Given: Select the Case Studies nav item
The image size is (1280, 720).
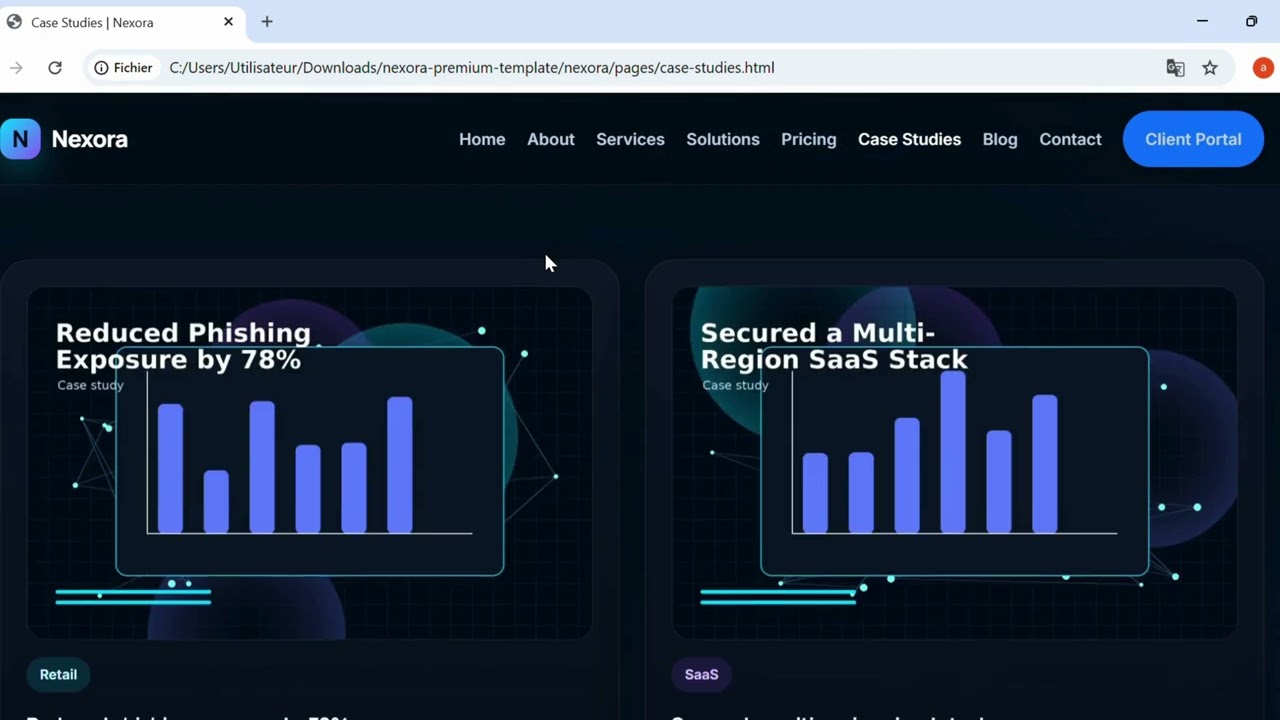Looking at the screenshot, I should tap(909, 139).
